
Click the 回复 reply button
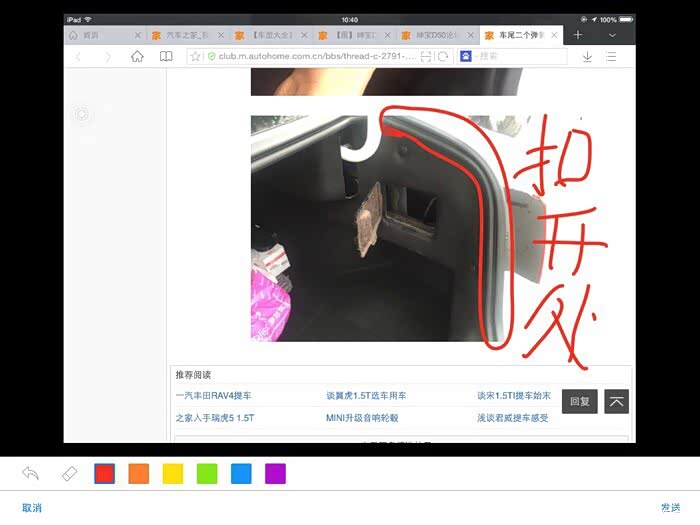click(579, 401)
